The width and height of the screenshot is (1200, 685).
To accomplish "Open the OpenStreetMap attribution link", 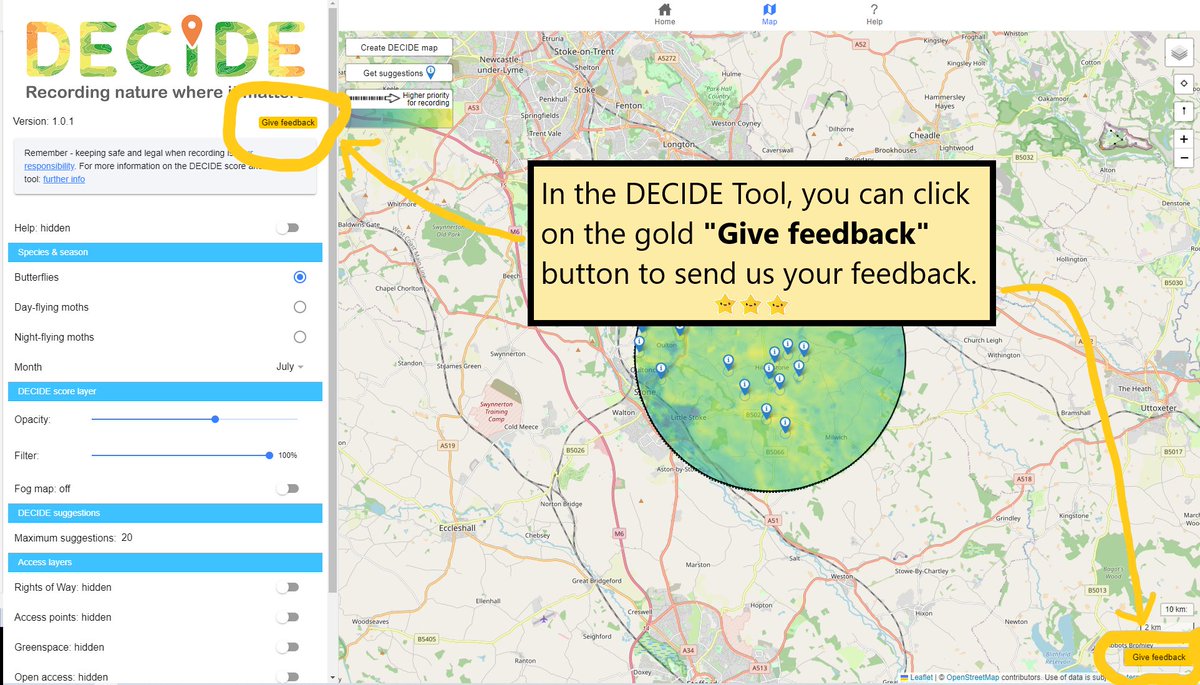I will point(972,678).
